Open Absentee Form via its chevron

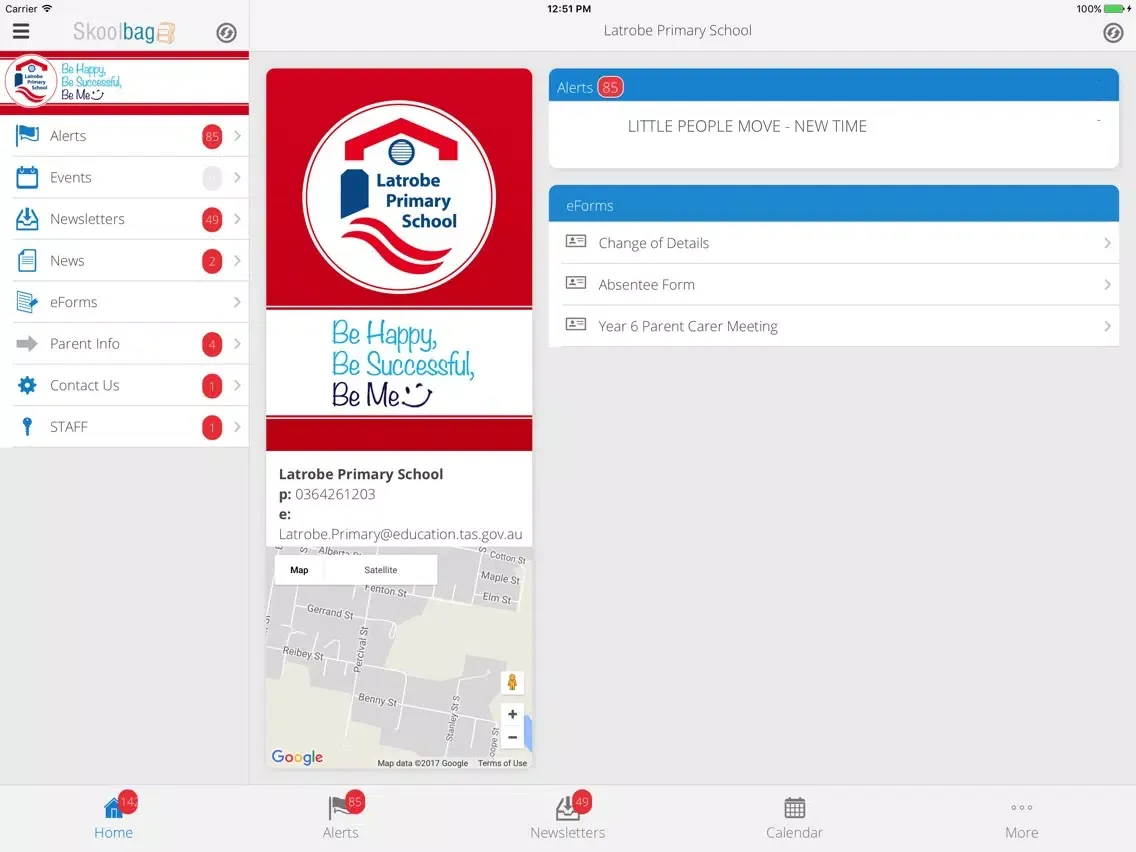(x=1107, y=285)
